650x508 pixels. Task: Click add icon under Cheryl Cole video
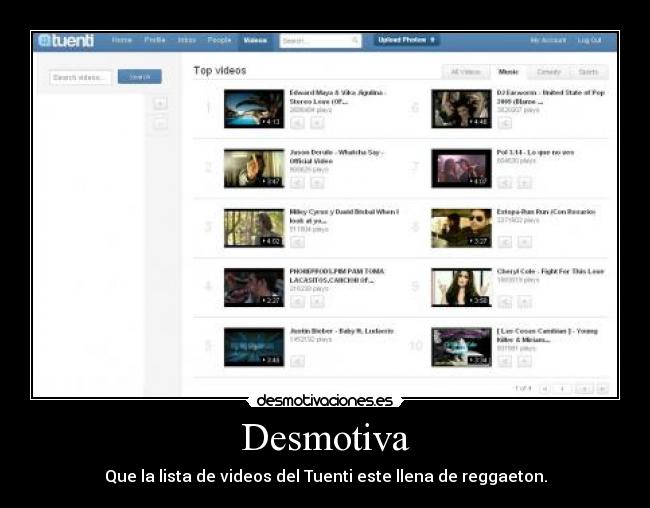pyautogui.click(x=524, y=302)
